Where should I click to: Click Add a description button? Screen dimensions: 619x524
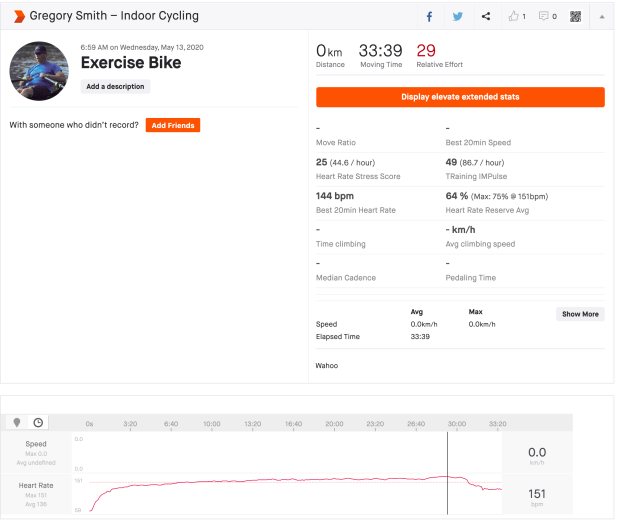115,87
